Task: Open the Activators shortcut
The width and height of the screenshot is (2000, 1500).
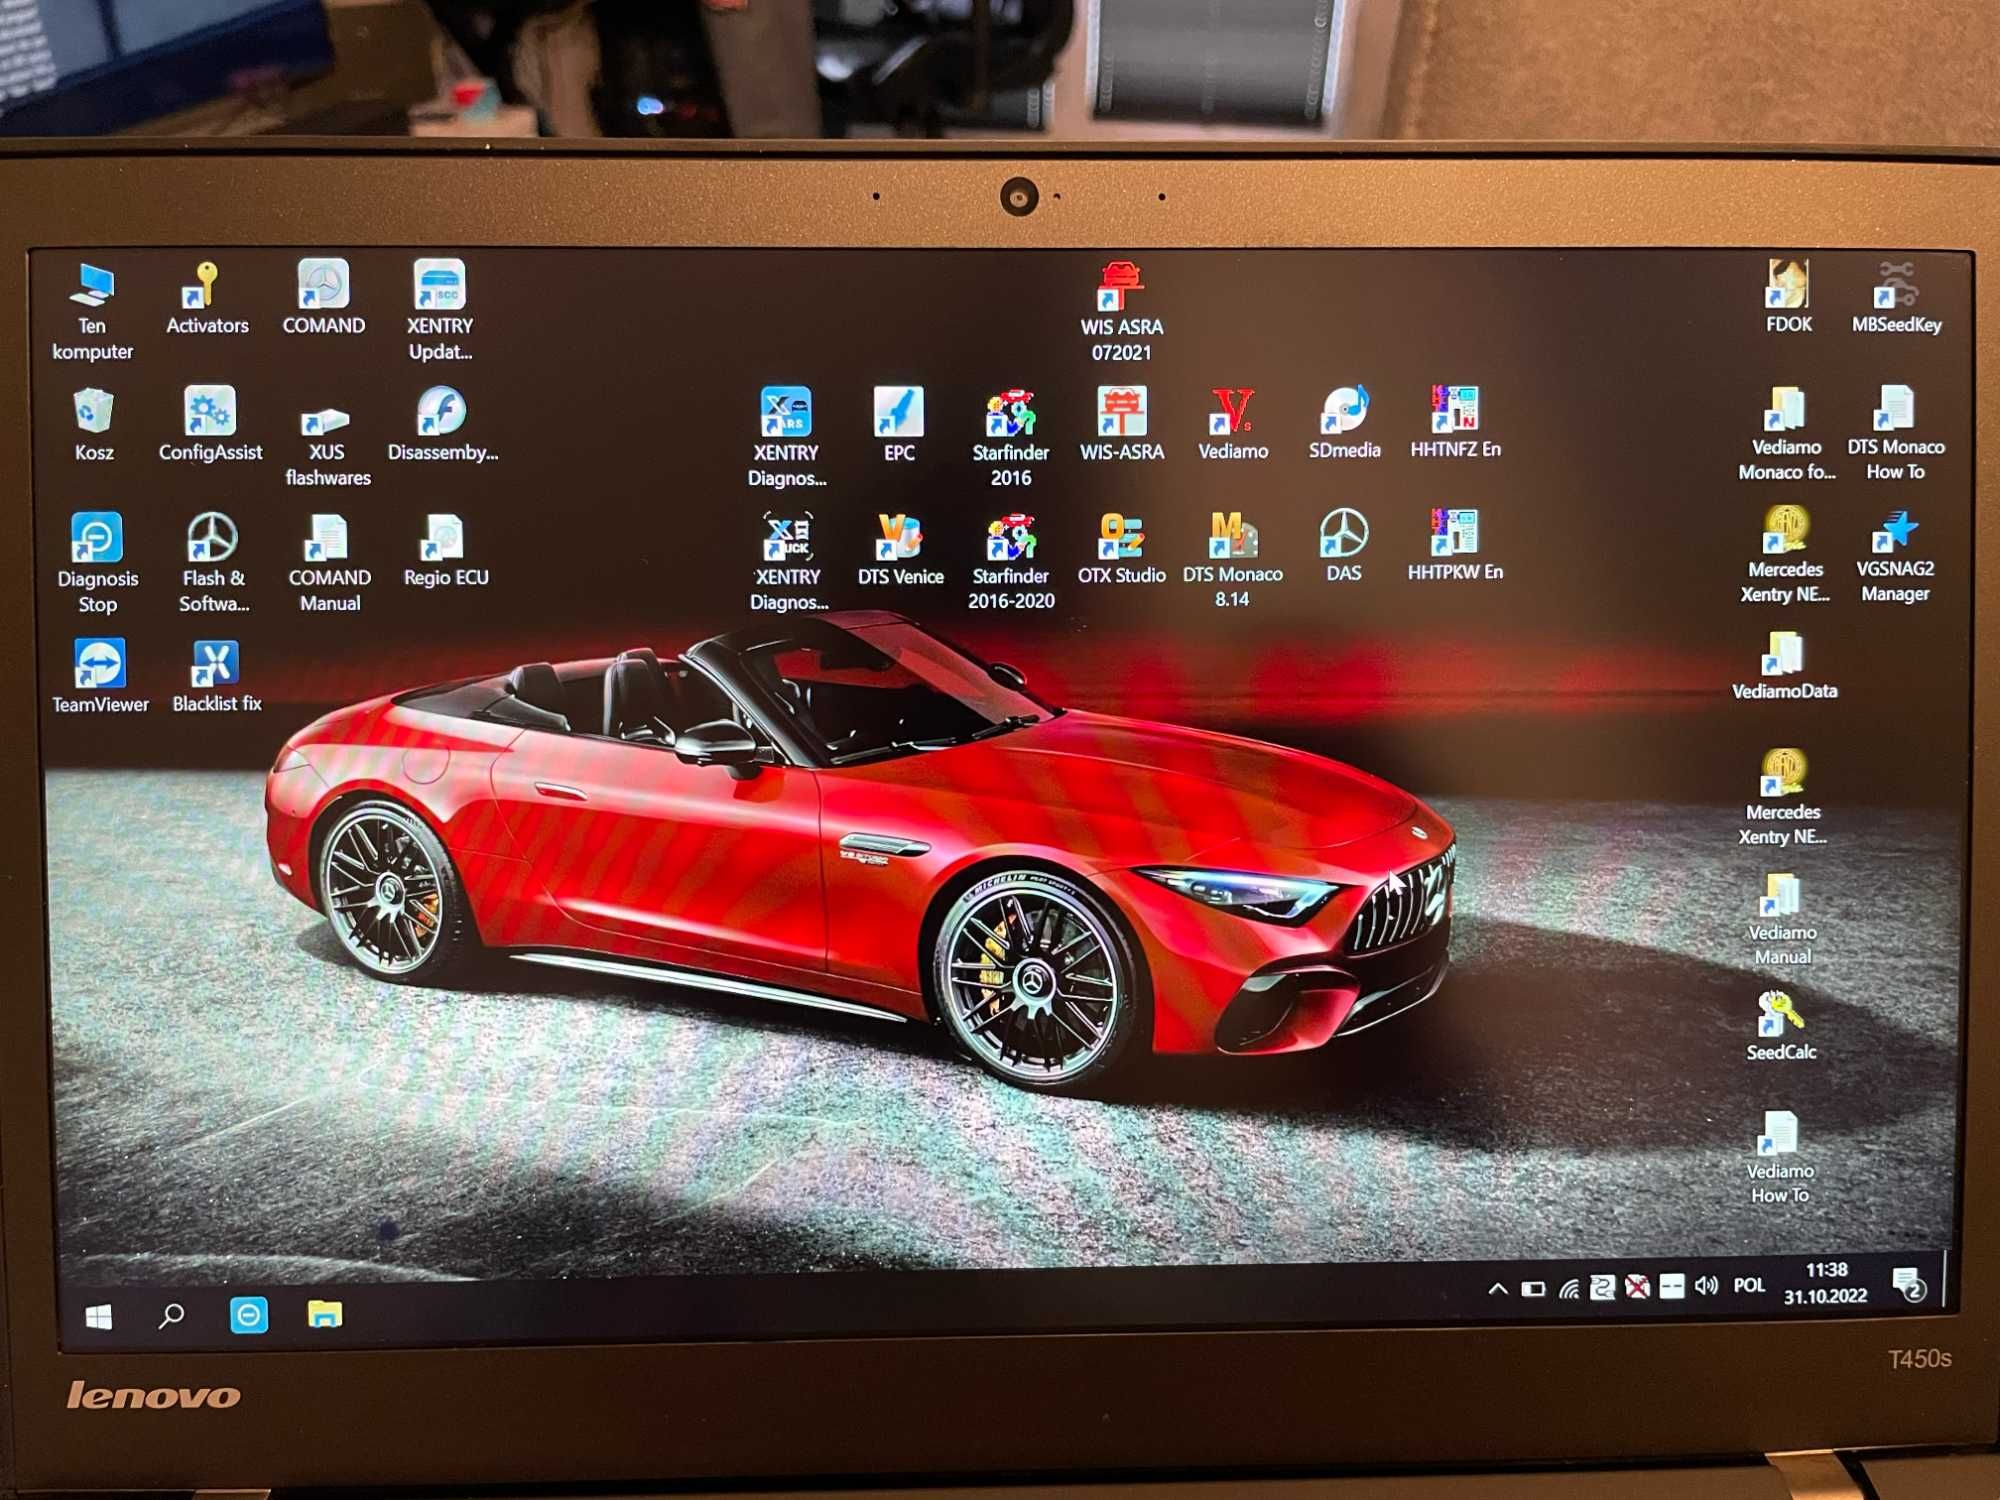Action: [x=207, y=299]
